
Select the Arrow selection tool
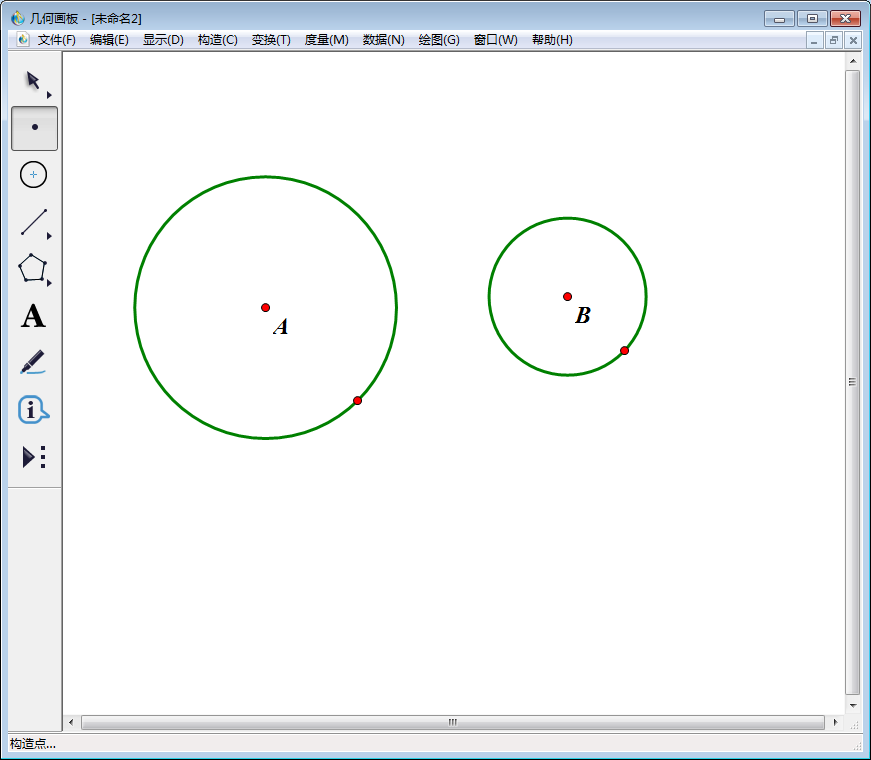(x=33, y=81)
